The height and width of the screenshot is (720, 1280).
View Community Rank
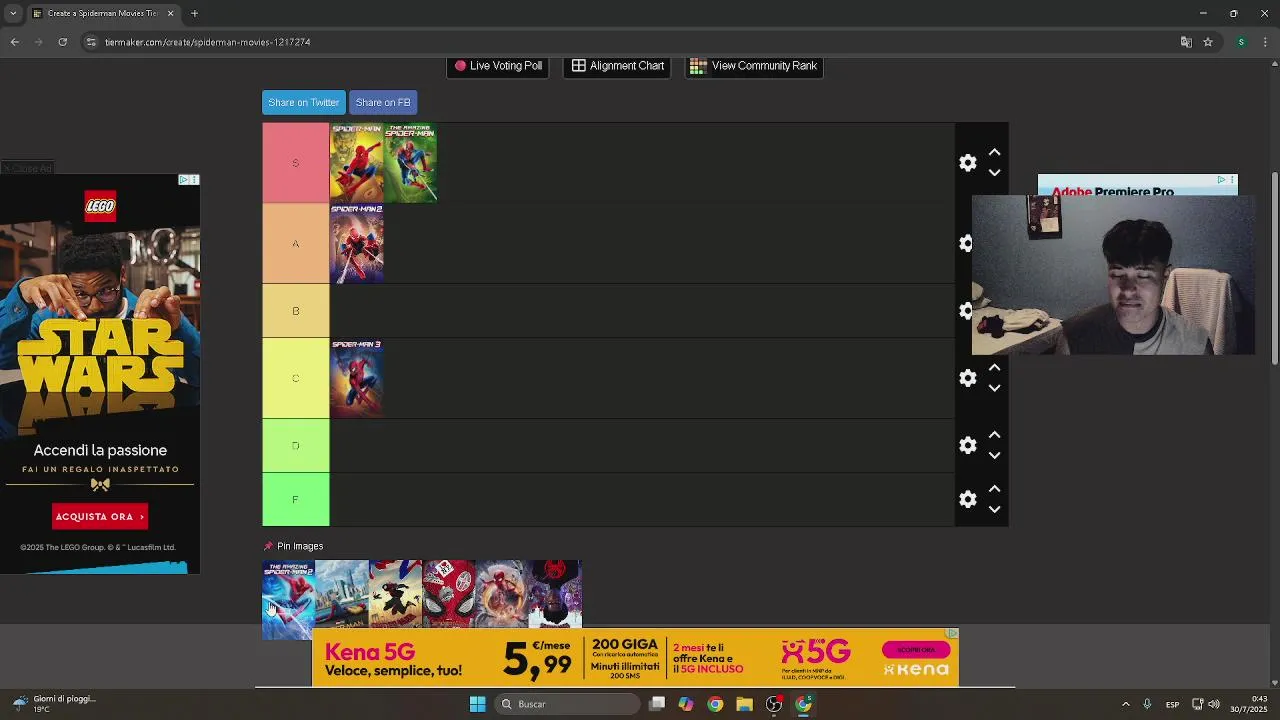(754, 66)
